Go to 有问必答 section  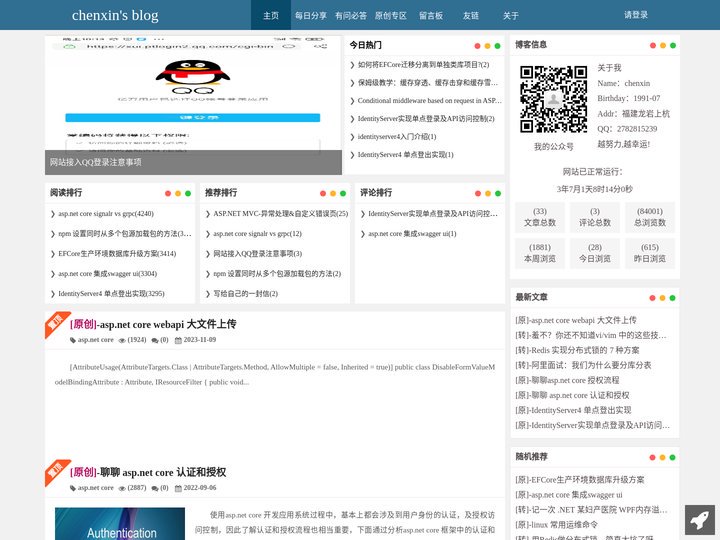(x=351, y=15)
